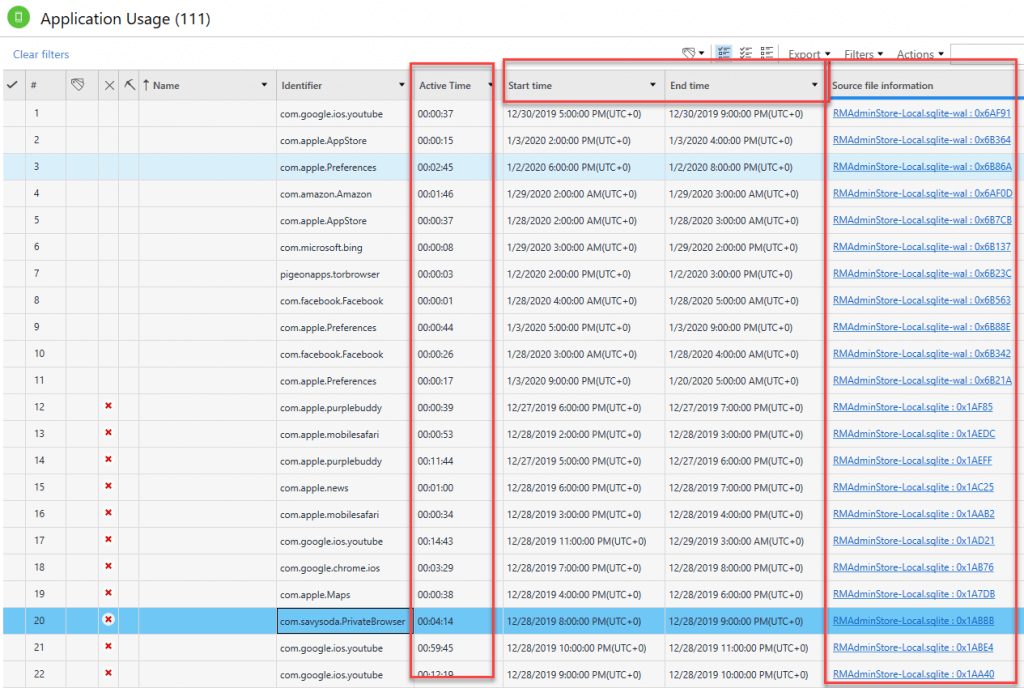The height and width of the screenshot is (688, 1024).
Task: Click the pickaxe carved column header icon
Action: [129, 85]
